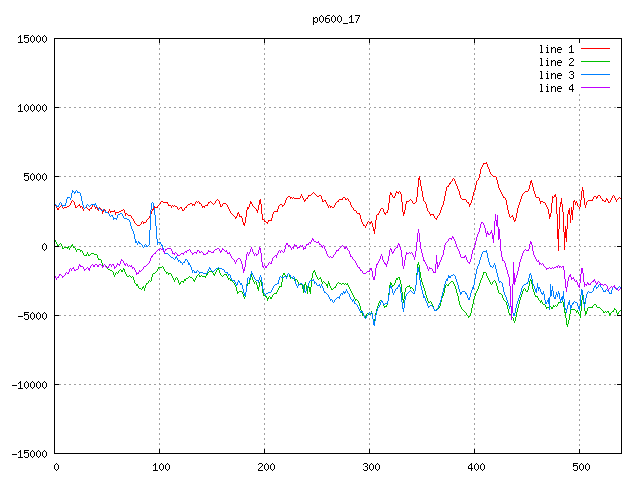This screenshot has height=480, width=640.
Task: Click the red line sample in legend
Action: [x=596, y=49]
